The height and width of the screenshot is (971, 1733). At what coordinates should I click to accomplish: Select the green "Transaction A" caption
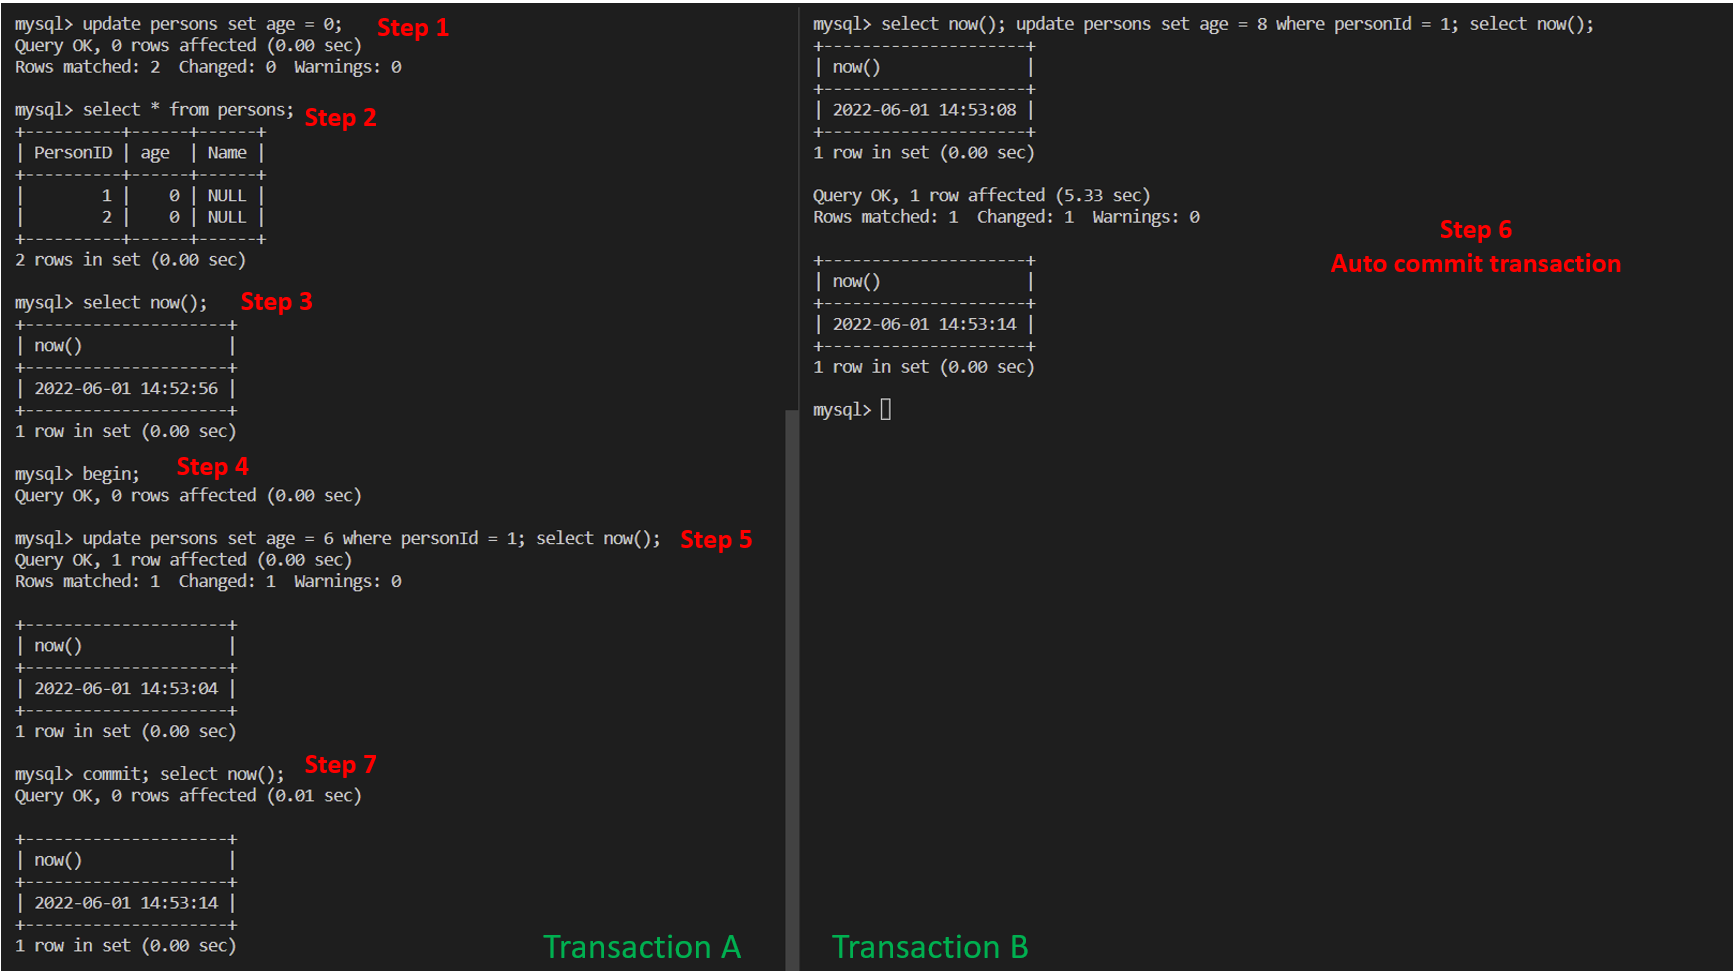(x=641, y=946)
